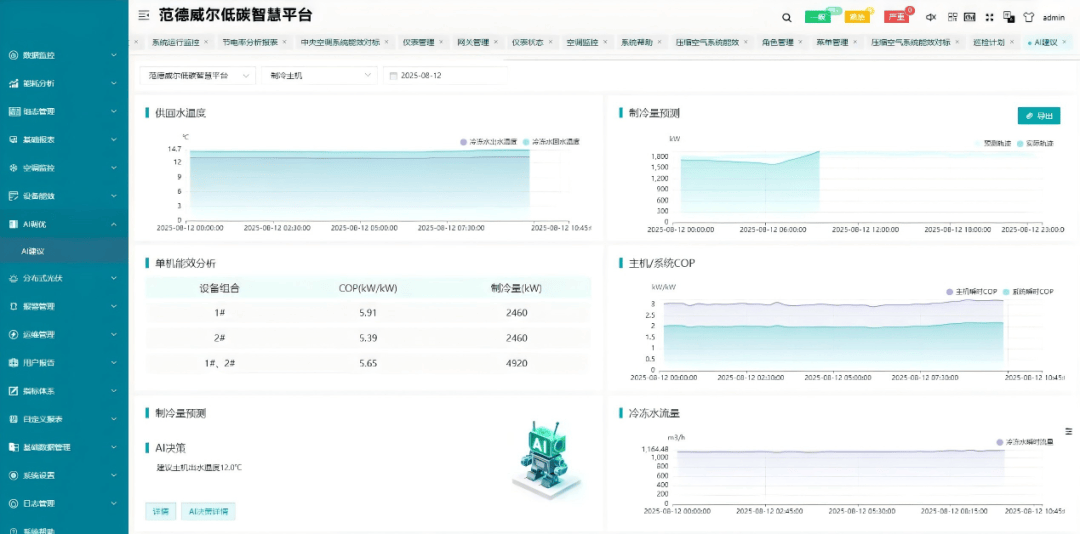Click the AI决策详情 button
The image size is (1080, 534).
pos(208,511)
